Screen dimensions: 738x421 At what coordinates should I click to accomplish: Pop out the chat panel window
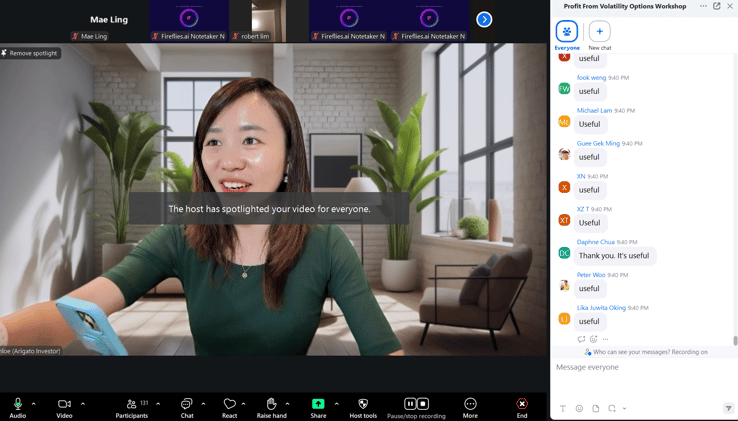click(717, 6)
